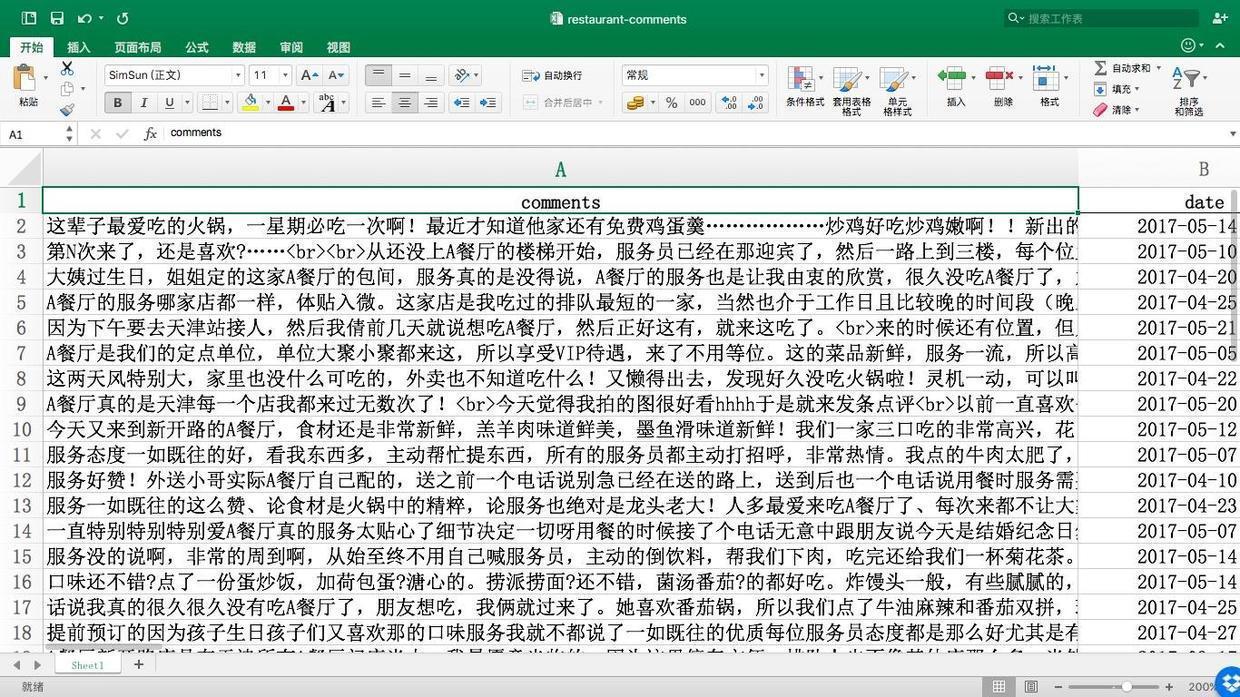Viewport: 1240px width, 697px height.
Task: Open the 视图 ribbon tab
Action: tap(337, 47)
